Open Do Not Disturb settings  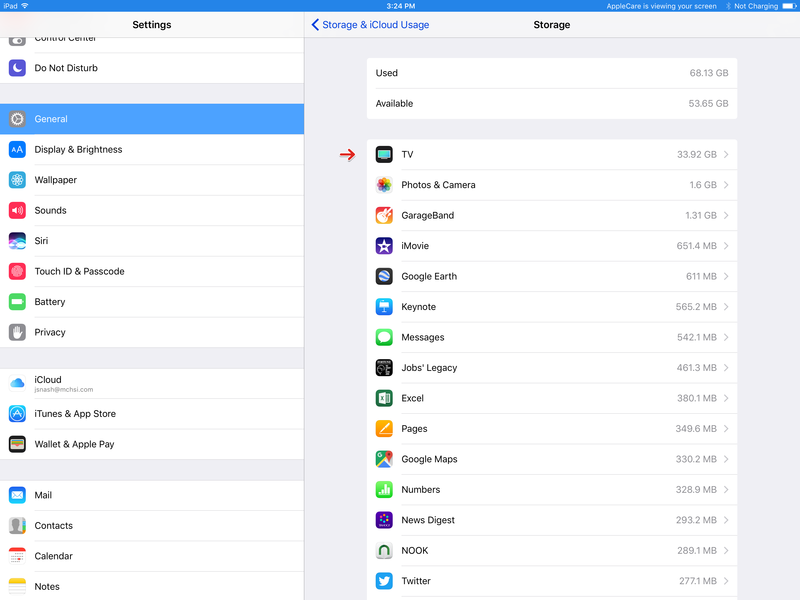(152, 68)
